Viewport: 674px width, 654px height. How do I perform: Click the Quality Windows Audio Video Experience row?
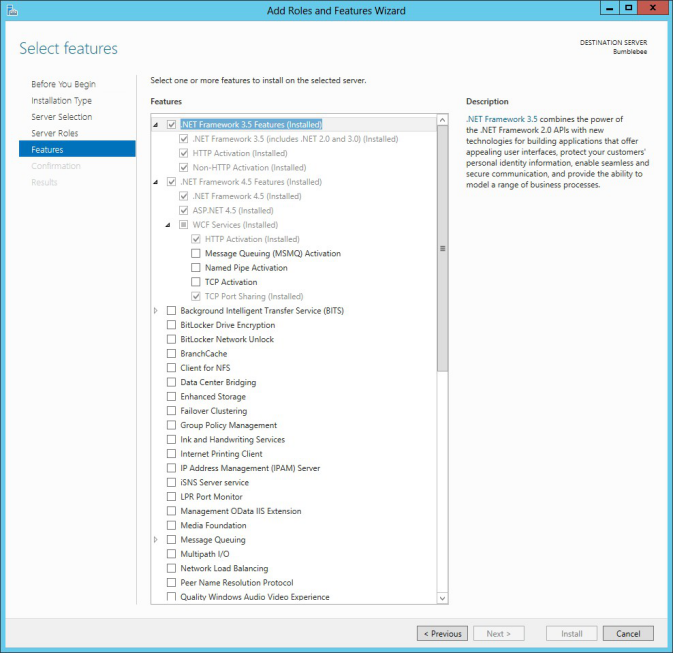click(255, 597)
